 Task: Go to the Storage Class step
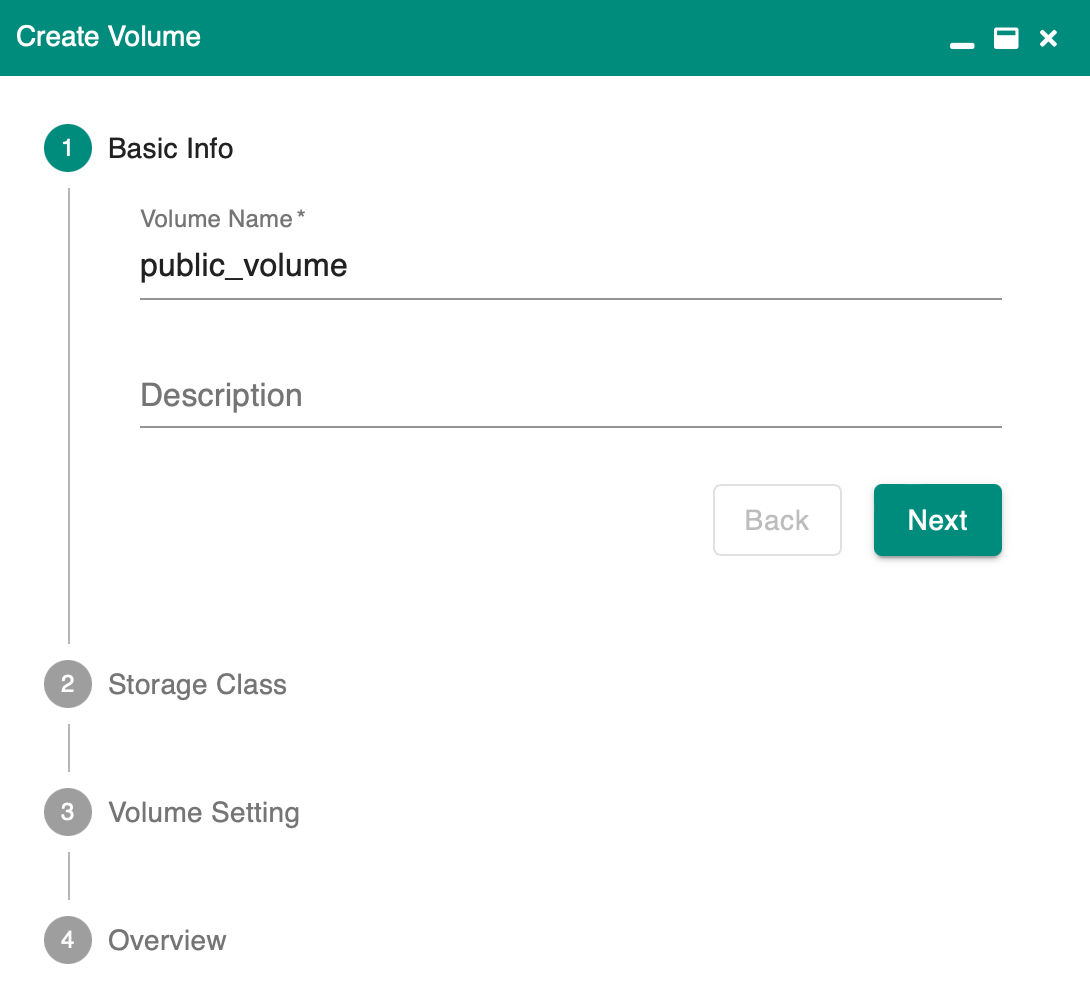[x=197, y=685]
